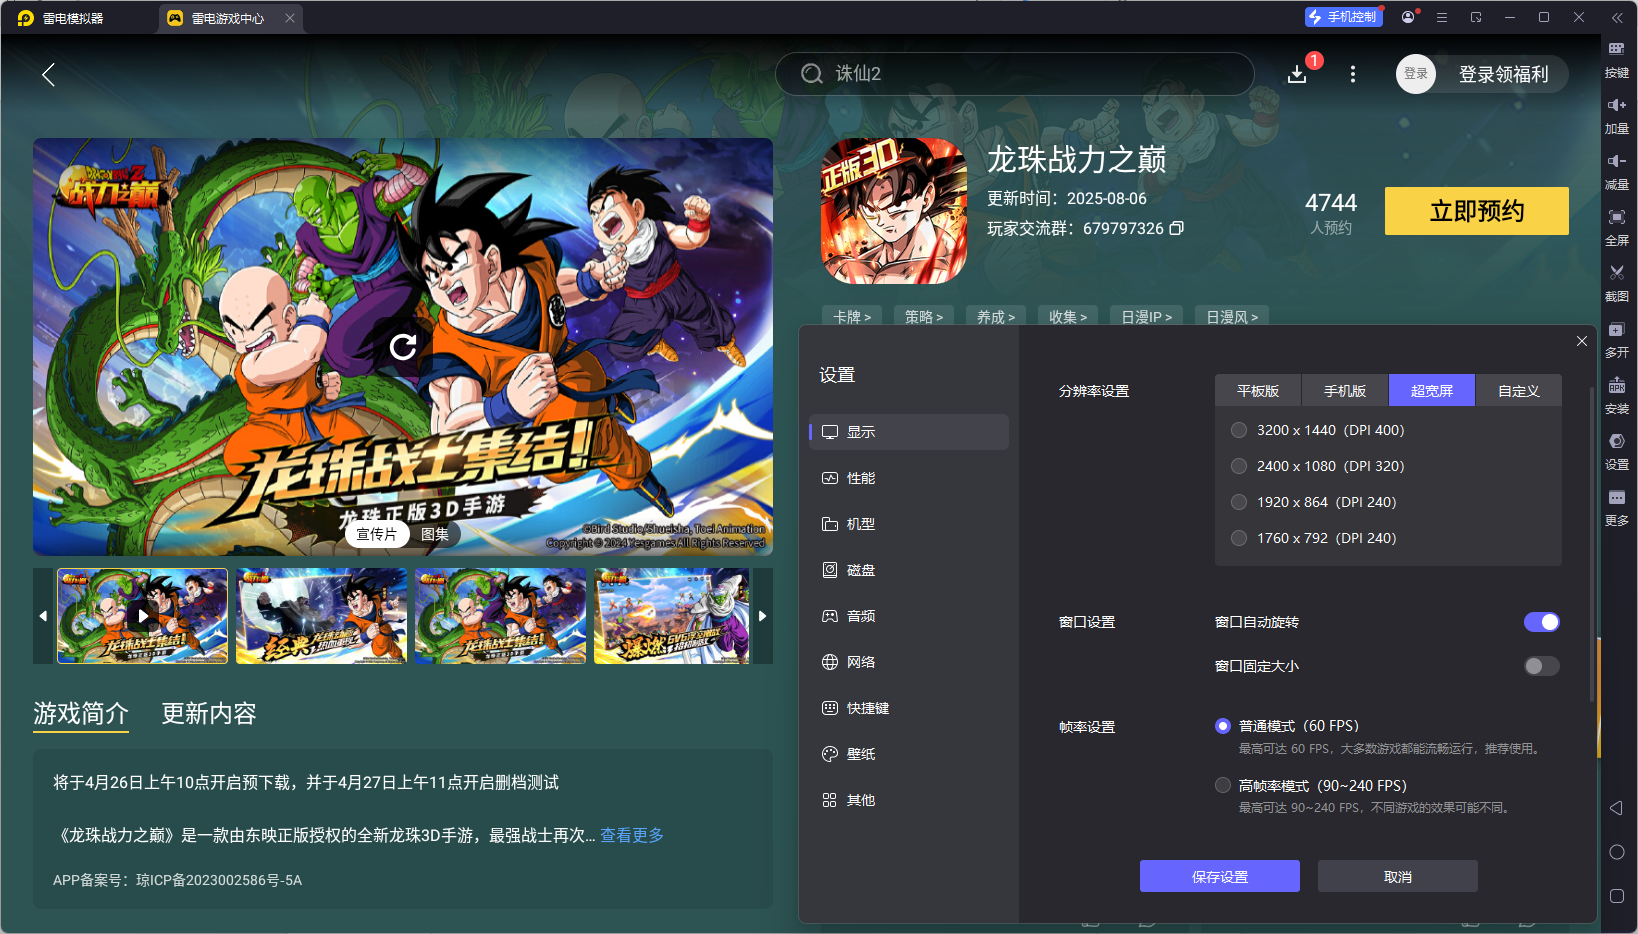Image resolution: width=1638 pixels, height=934 pixels.
Task: Select 图集 gallery pill on banner
Action: click(435, 534)
